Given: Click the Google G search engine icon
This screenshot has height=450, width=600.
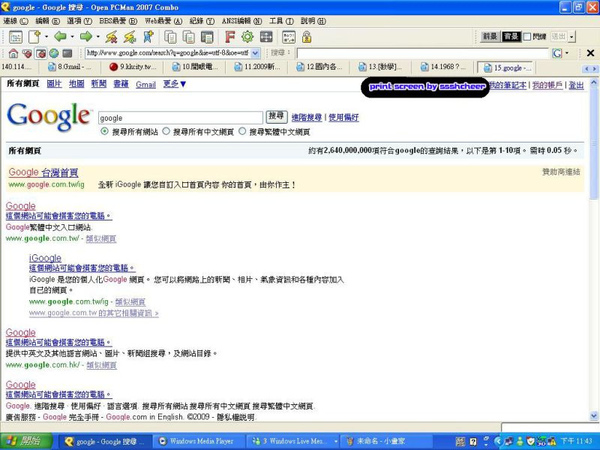Looking at the screenshot, I should [x=557, y=53].
